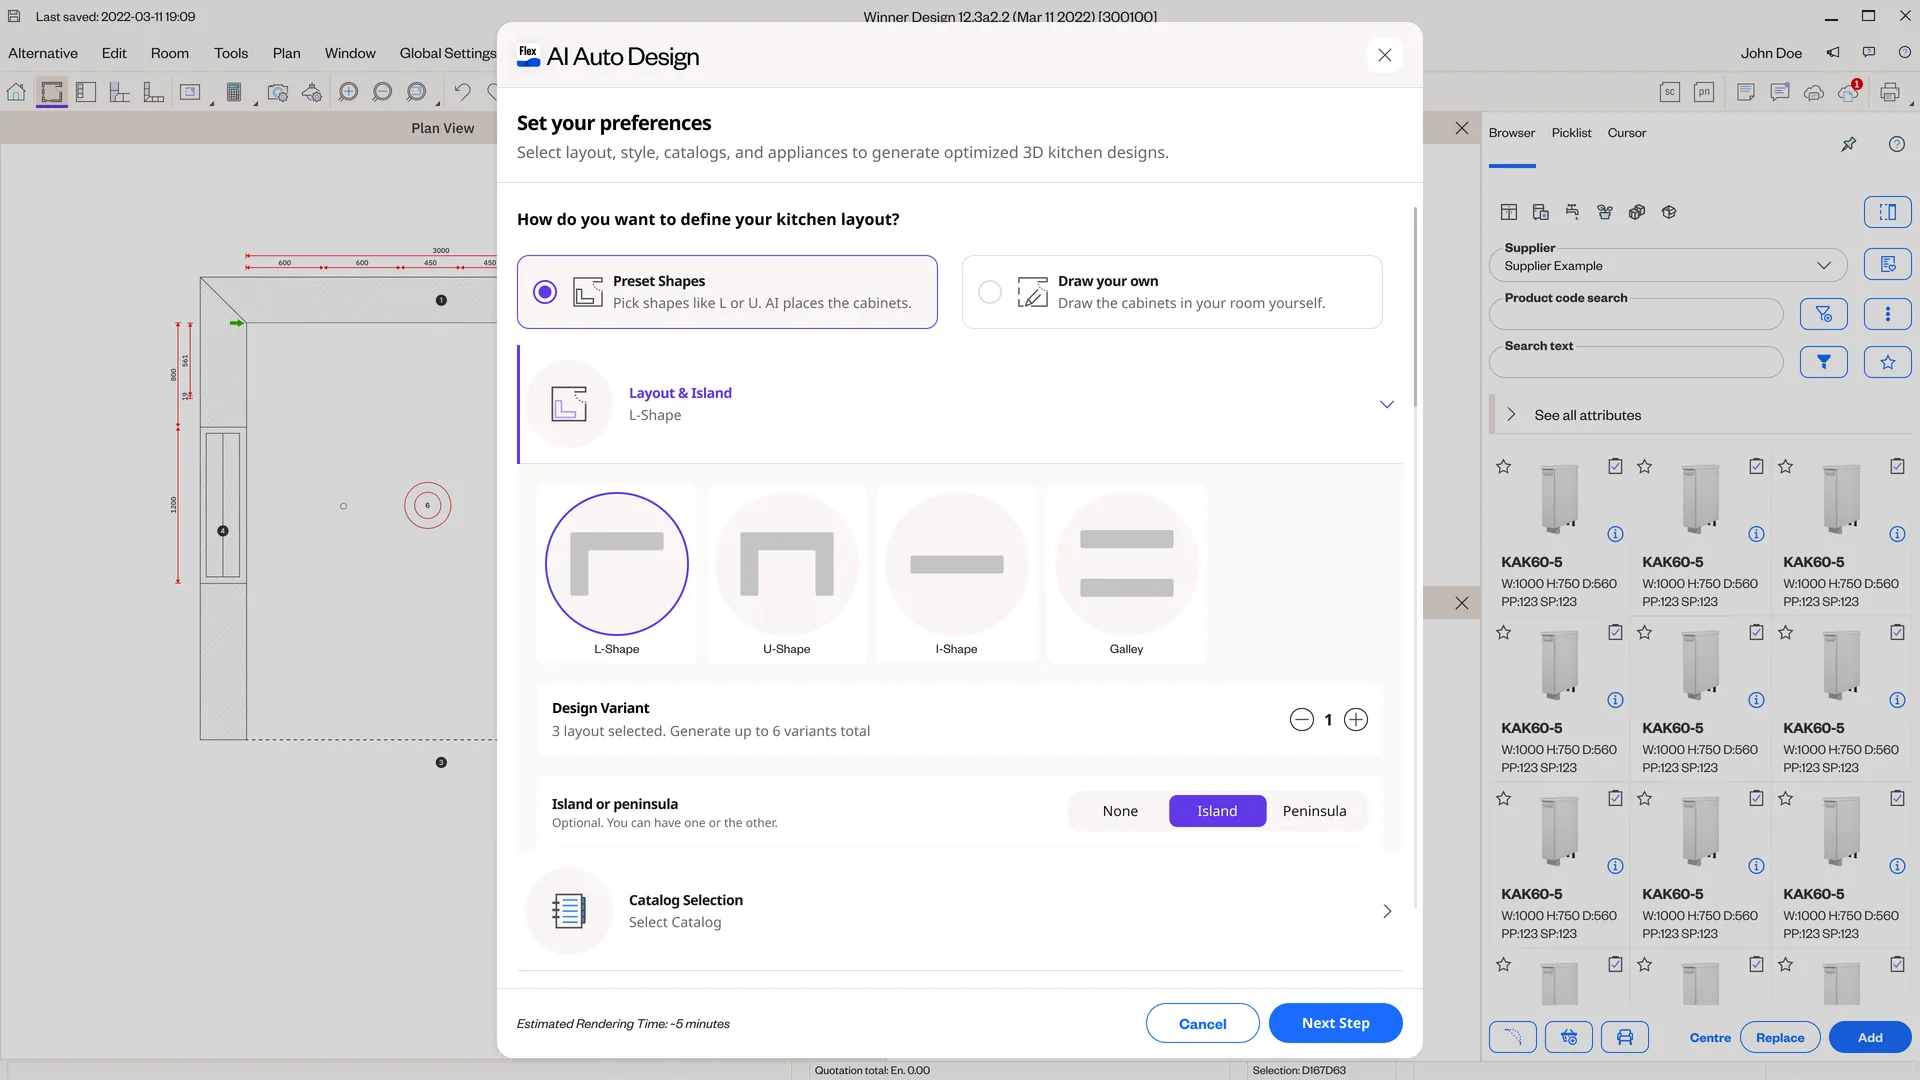Switch to the Picklist tab

point(1571,133)
